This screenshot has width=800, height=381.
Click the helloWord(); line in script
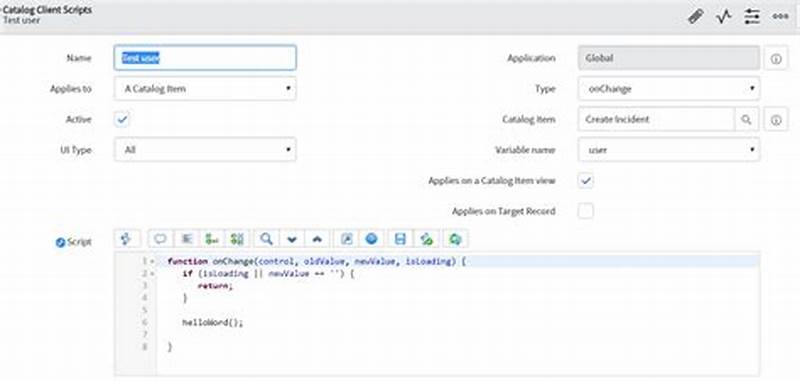213,322
